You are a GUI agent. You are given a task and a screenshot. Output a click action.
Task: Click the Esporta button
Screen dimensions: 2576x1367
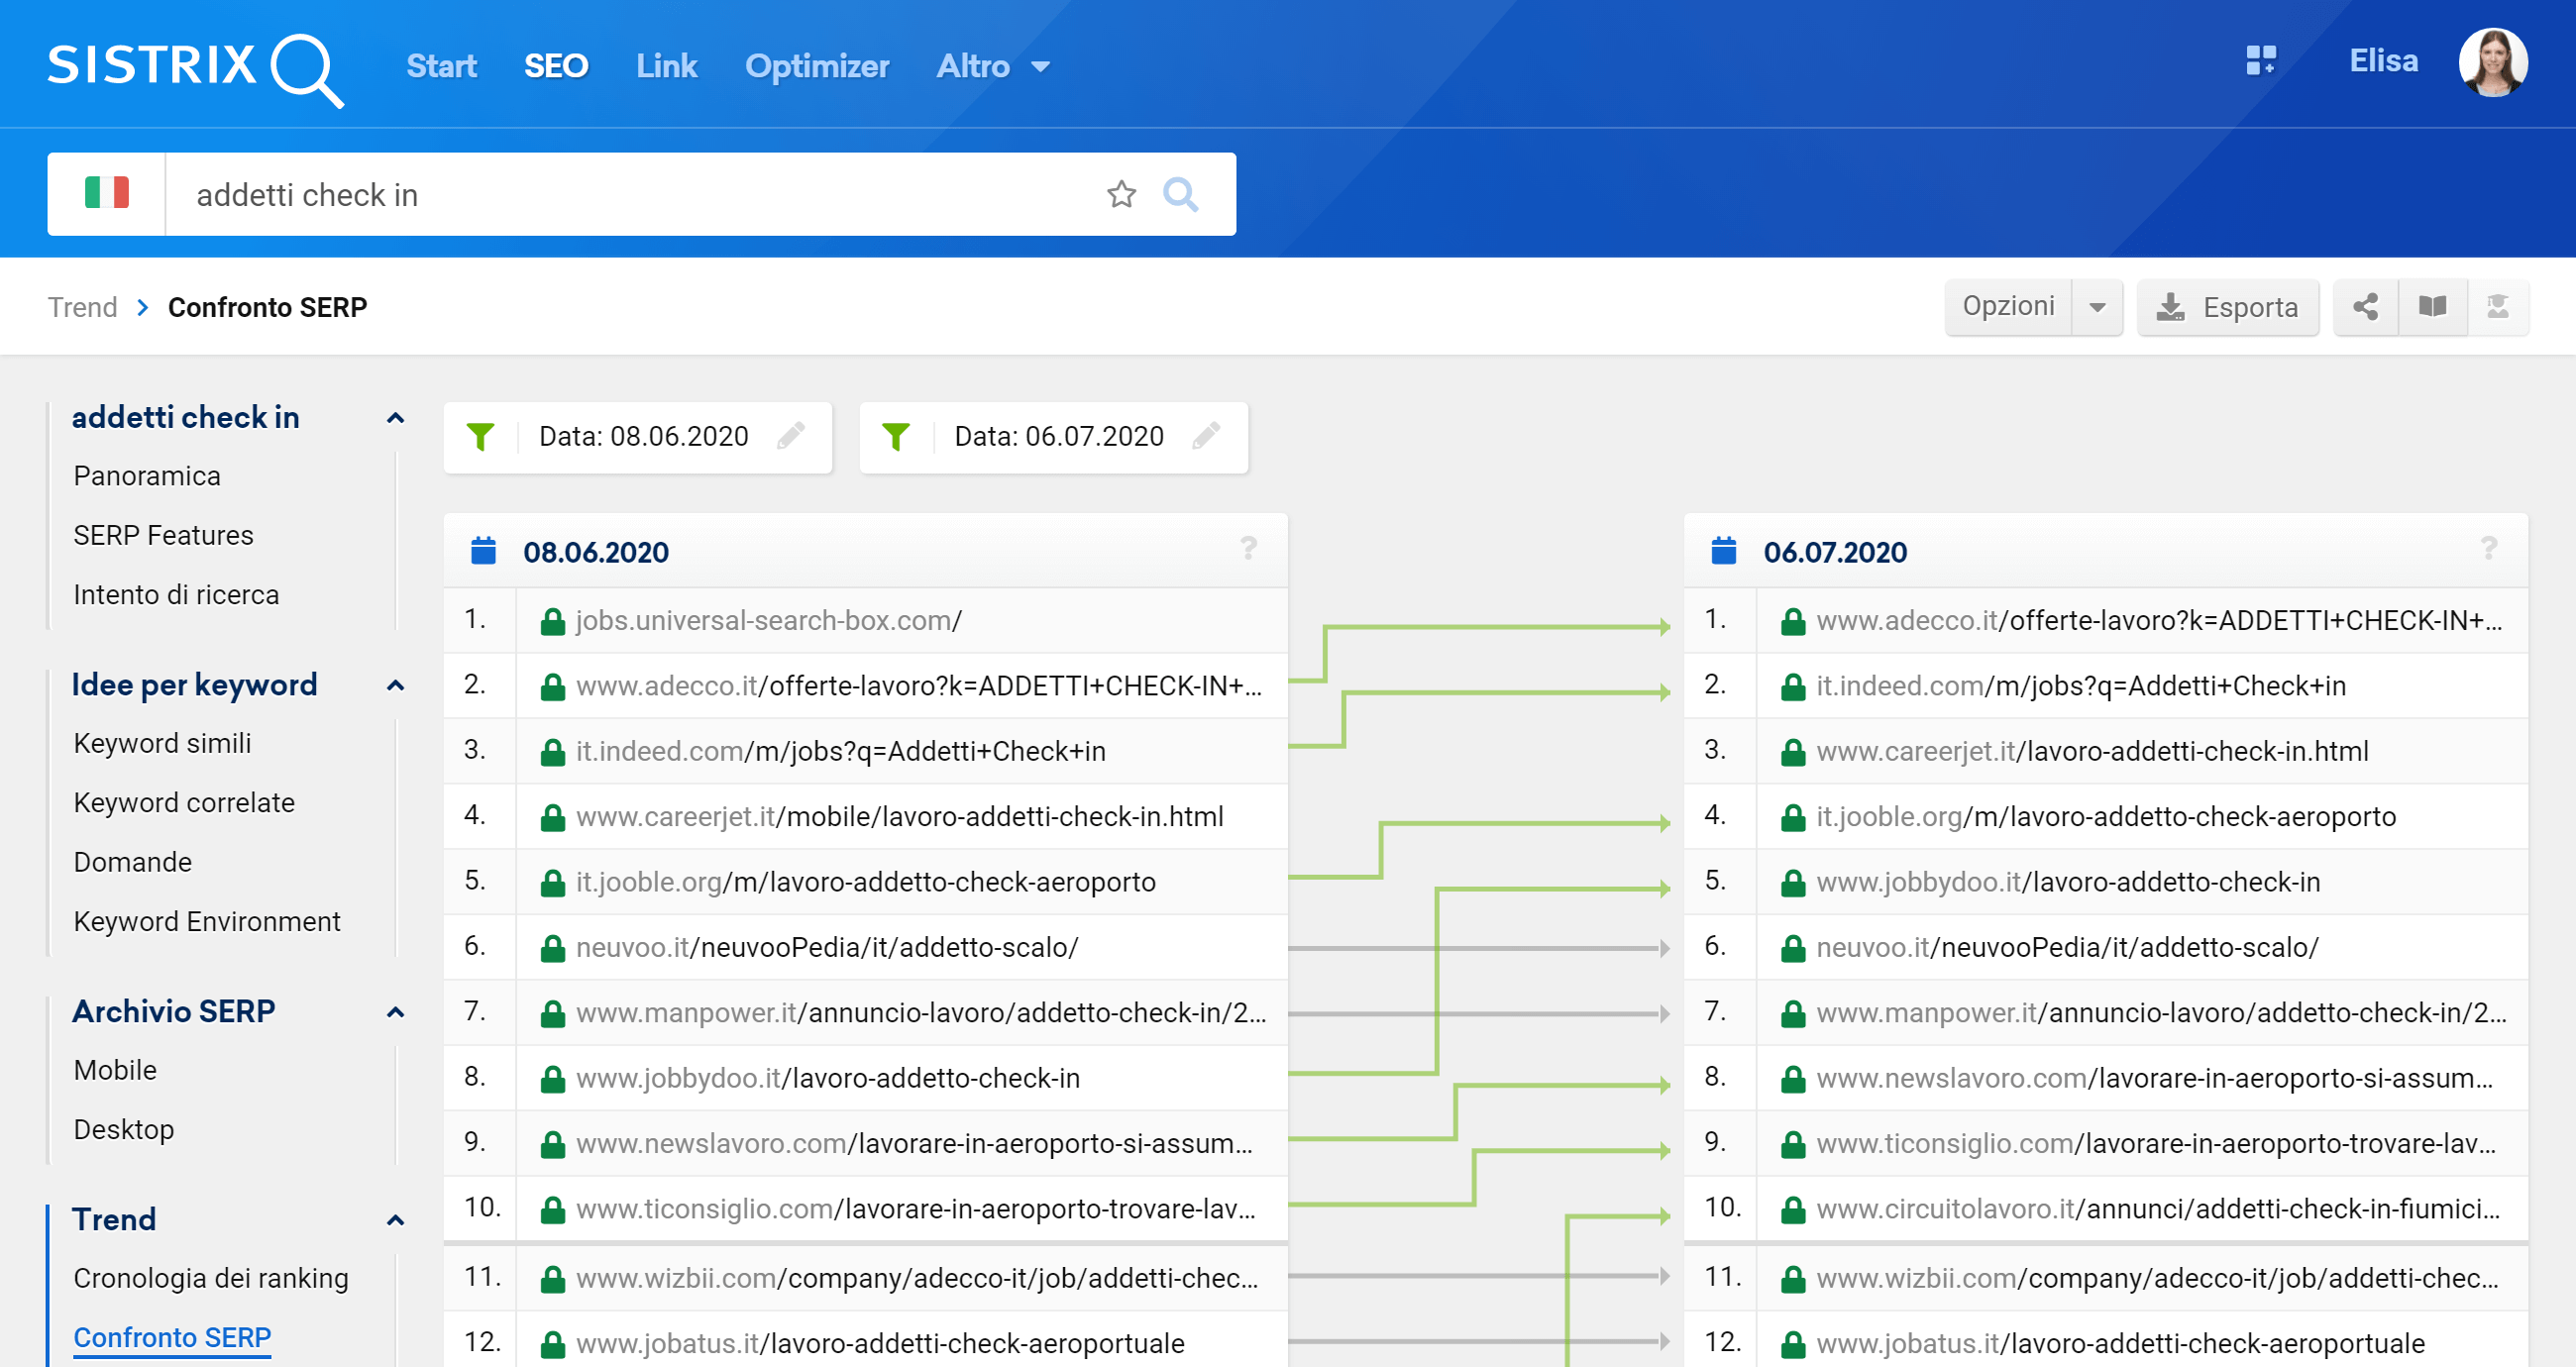pos(2228,307)
